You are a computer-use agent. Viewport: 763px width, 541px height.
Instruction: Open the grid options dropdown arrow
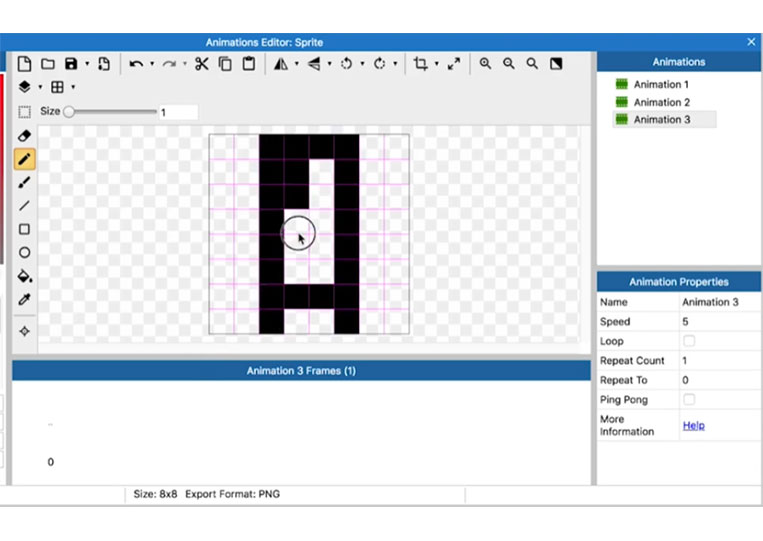tap(73, 87)
